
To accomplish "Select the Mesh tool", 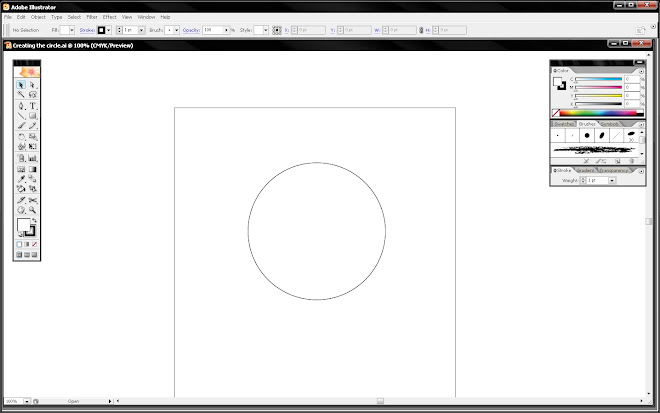I will (21, 169).
